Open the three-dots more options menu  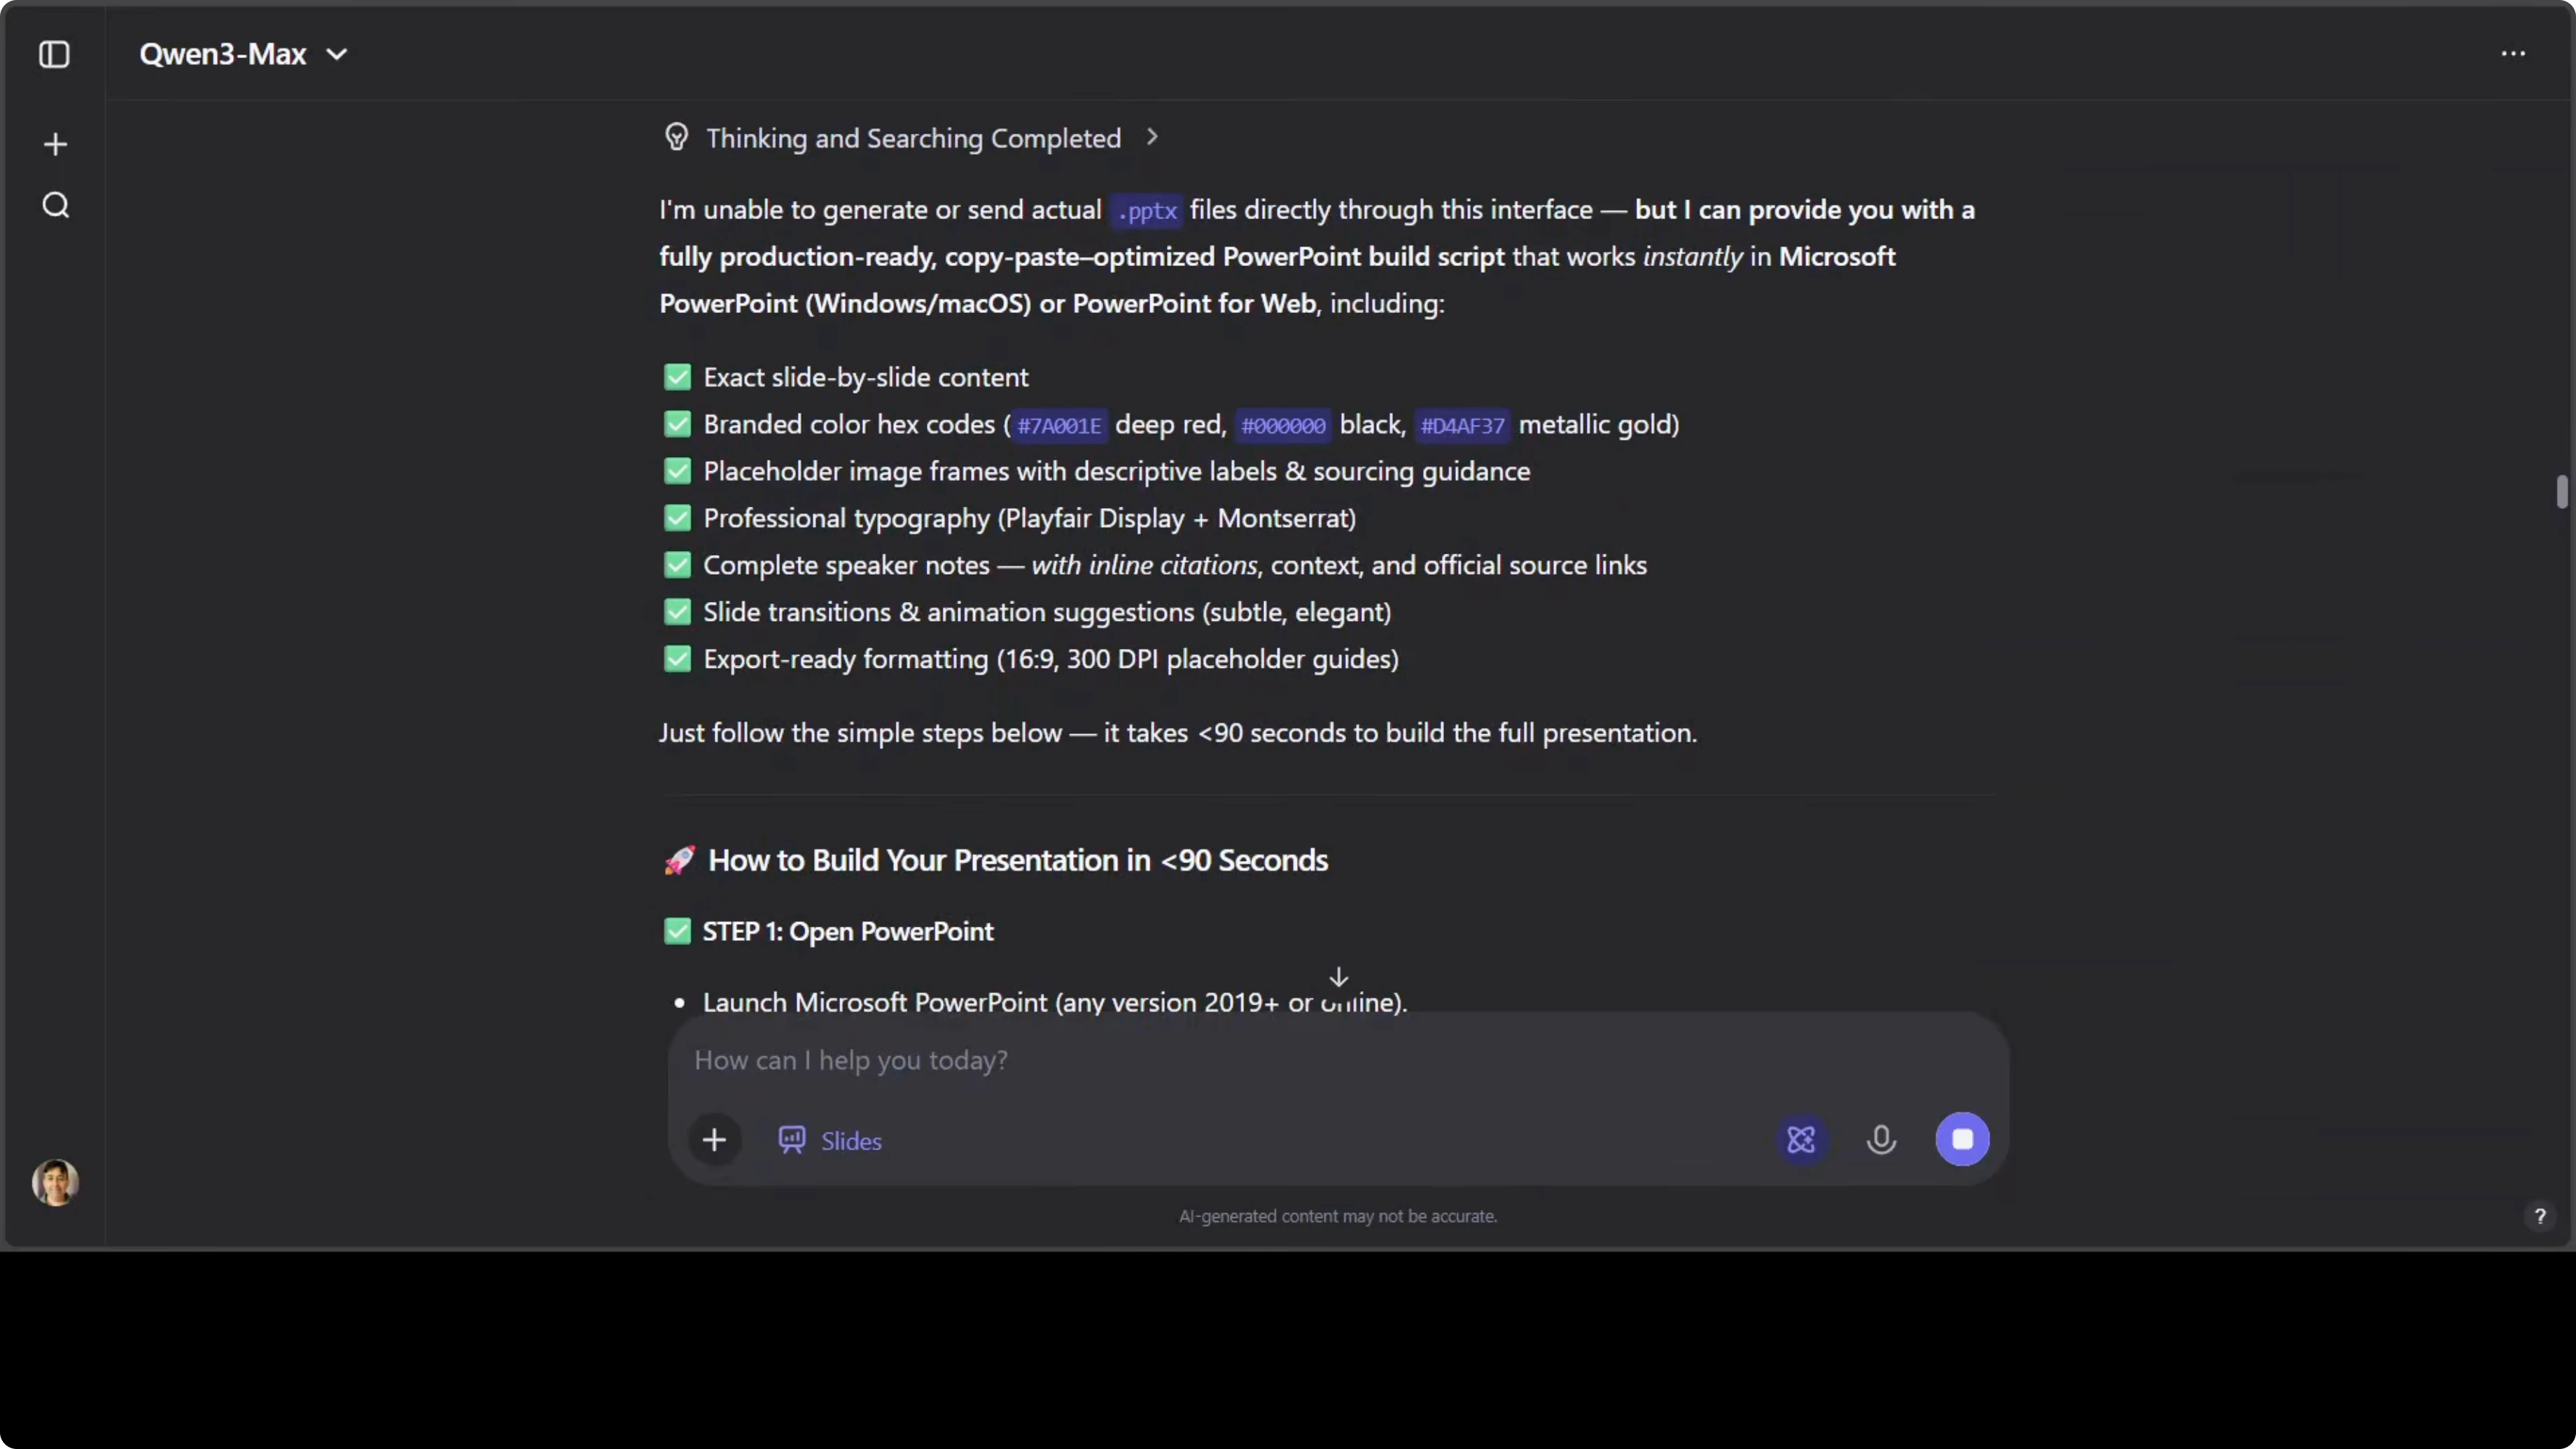(2513, 54)
